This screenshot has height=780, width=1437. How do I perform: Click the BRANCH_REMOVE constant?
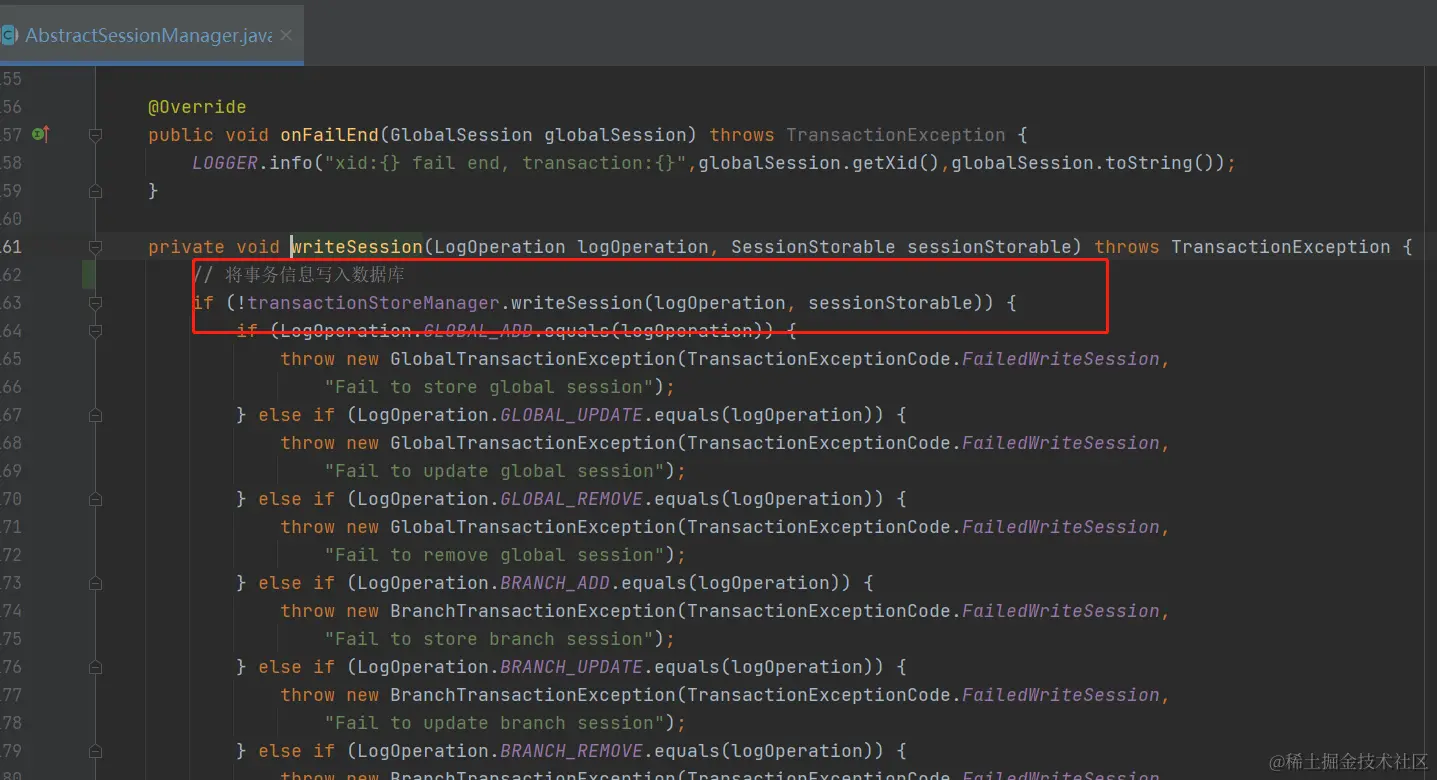point(572,751)
